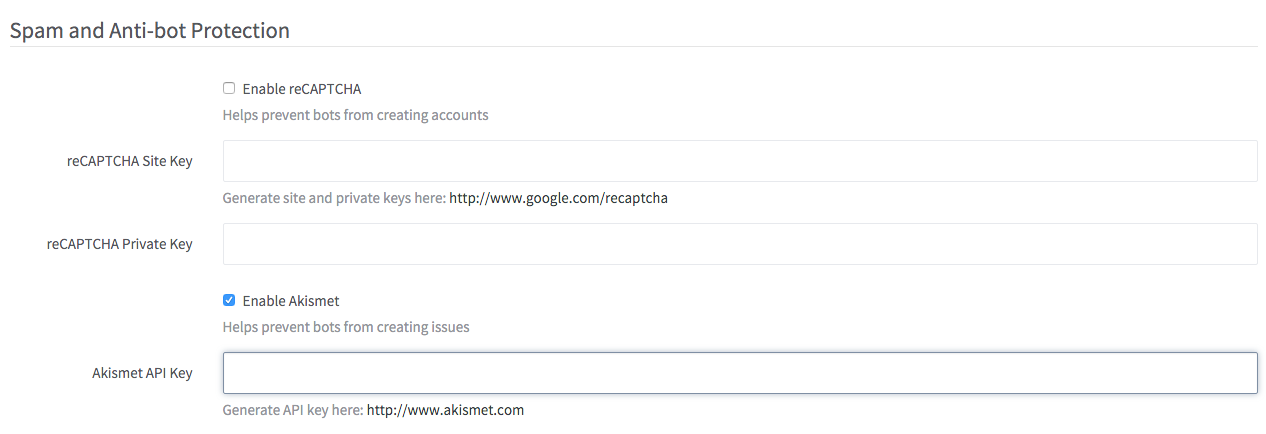Enable the reCAPTCHA checkbox
This screenshot has width=1266, height=434.
click(229, 88)
